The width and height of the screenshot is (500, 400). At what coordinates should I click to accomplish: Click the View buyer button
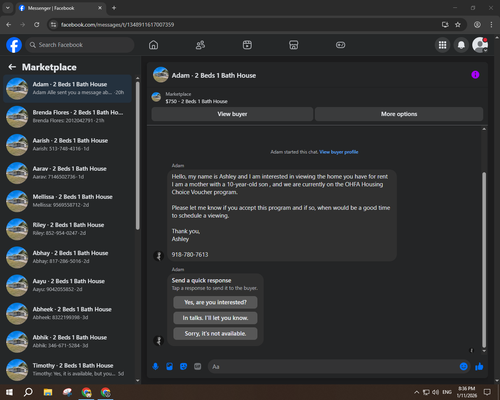(232, 114)
